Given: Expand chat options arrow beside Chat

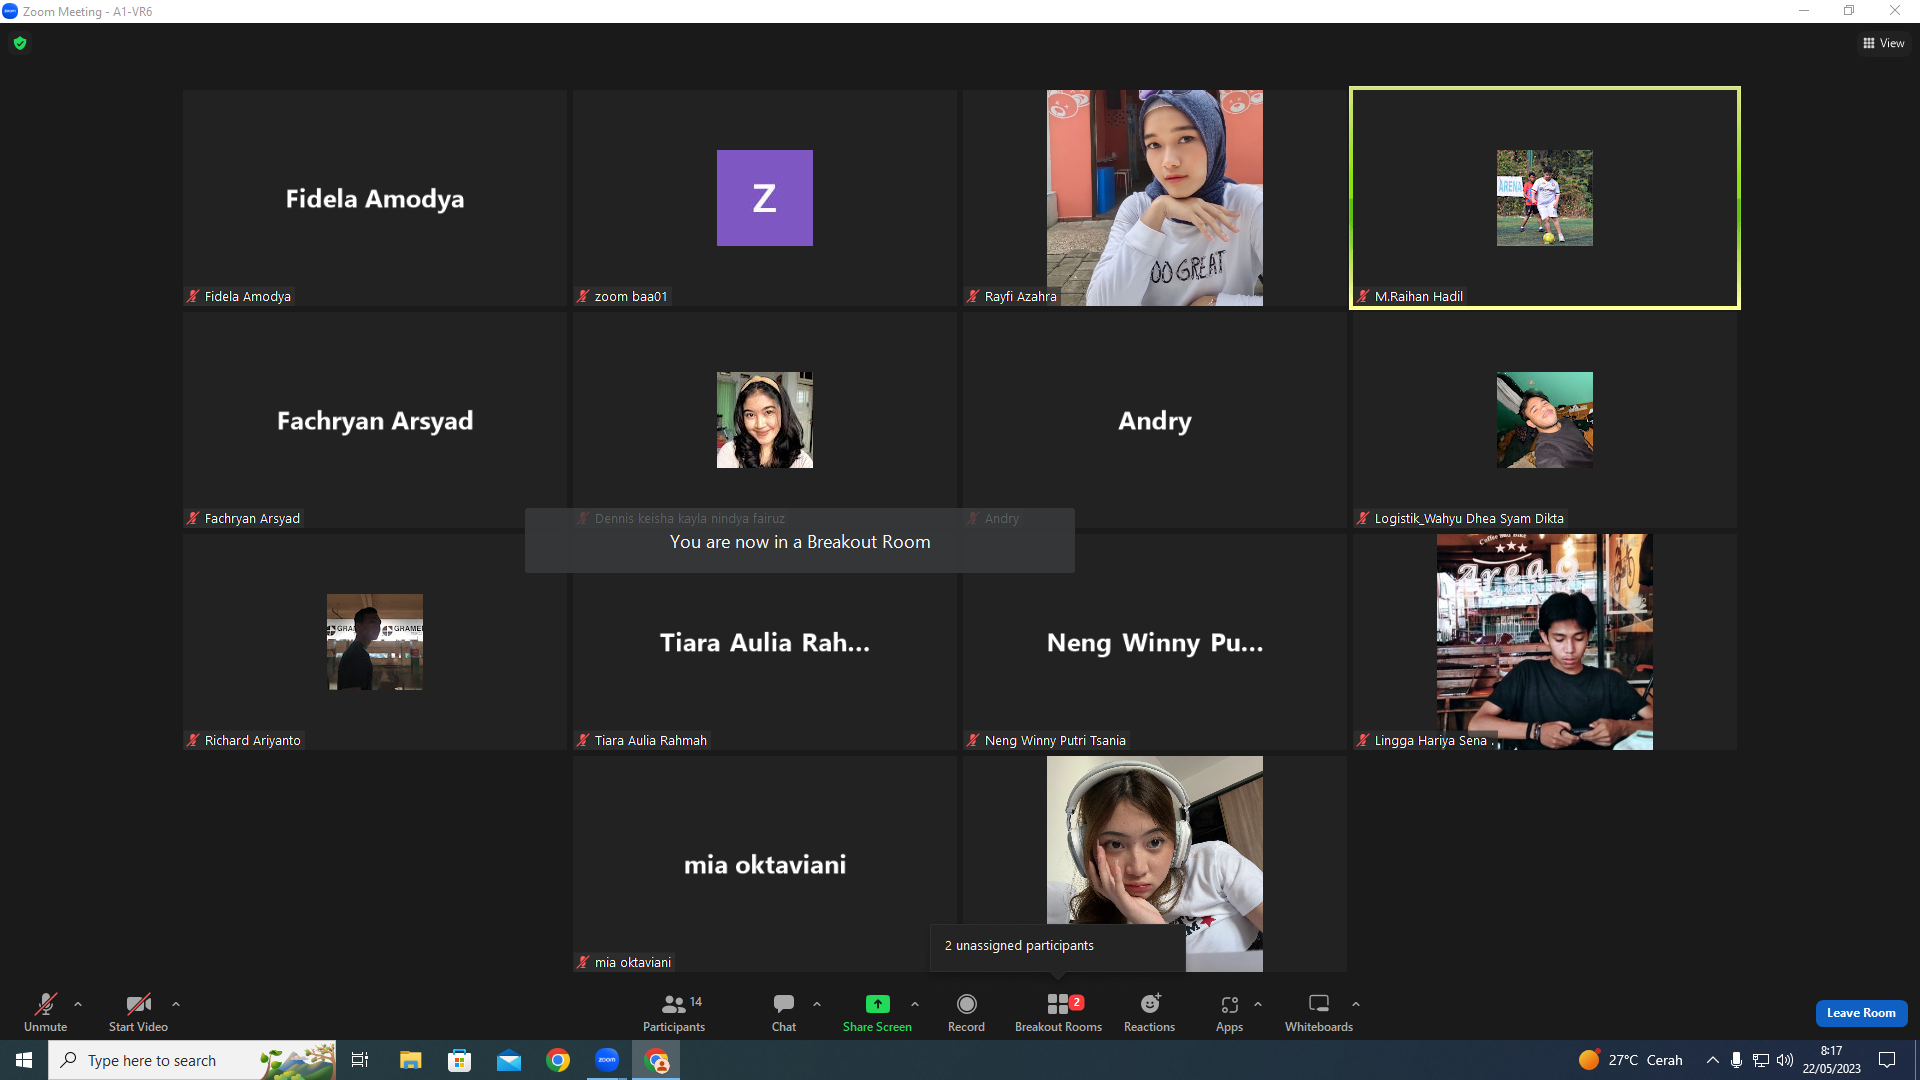Looking at the screenshot, I should coord(817,1004).
